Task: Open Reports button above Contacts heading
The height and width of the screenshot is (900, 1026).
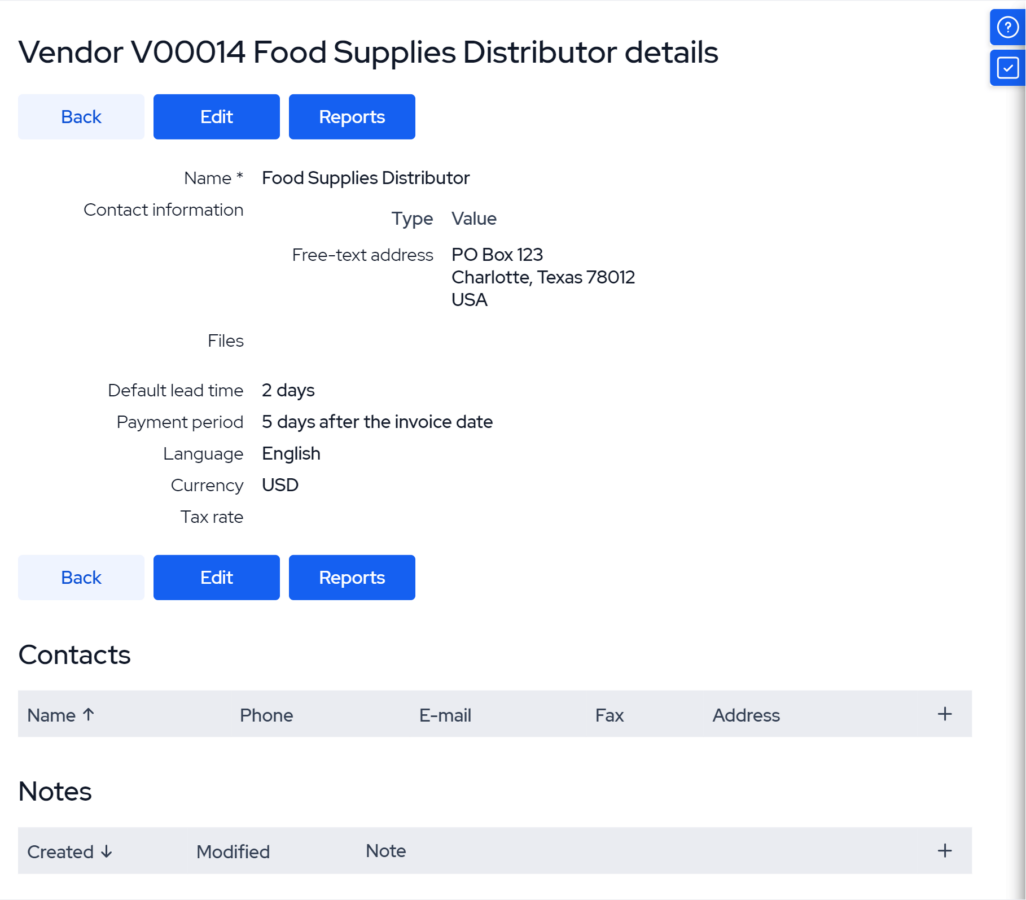Action: 351,578
